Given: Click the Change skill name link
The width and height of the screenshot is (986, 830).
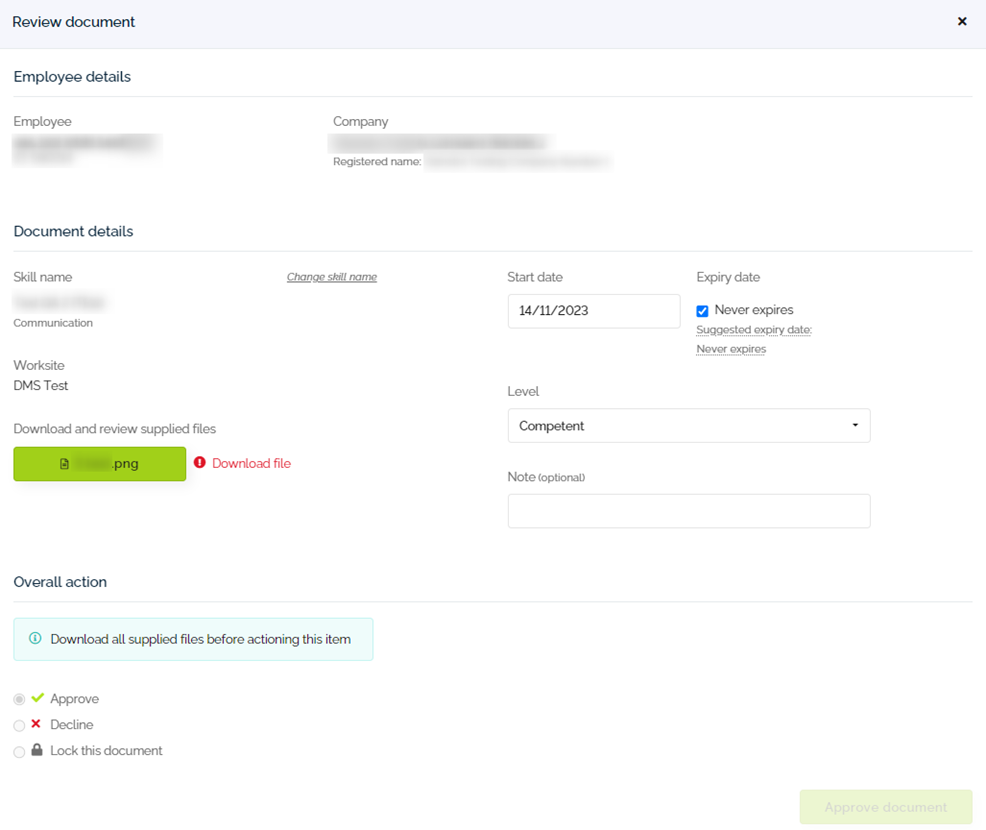Looking at the screenshot, I should [331, 276].
